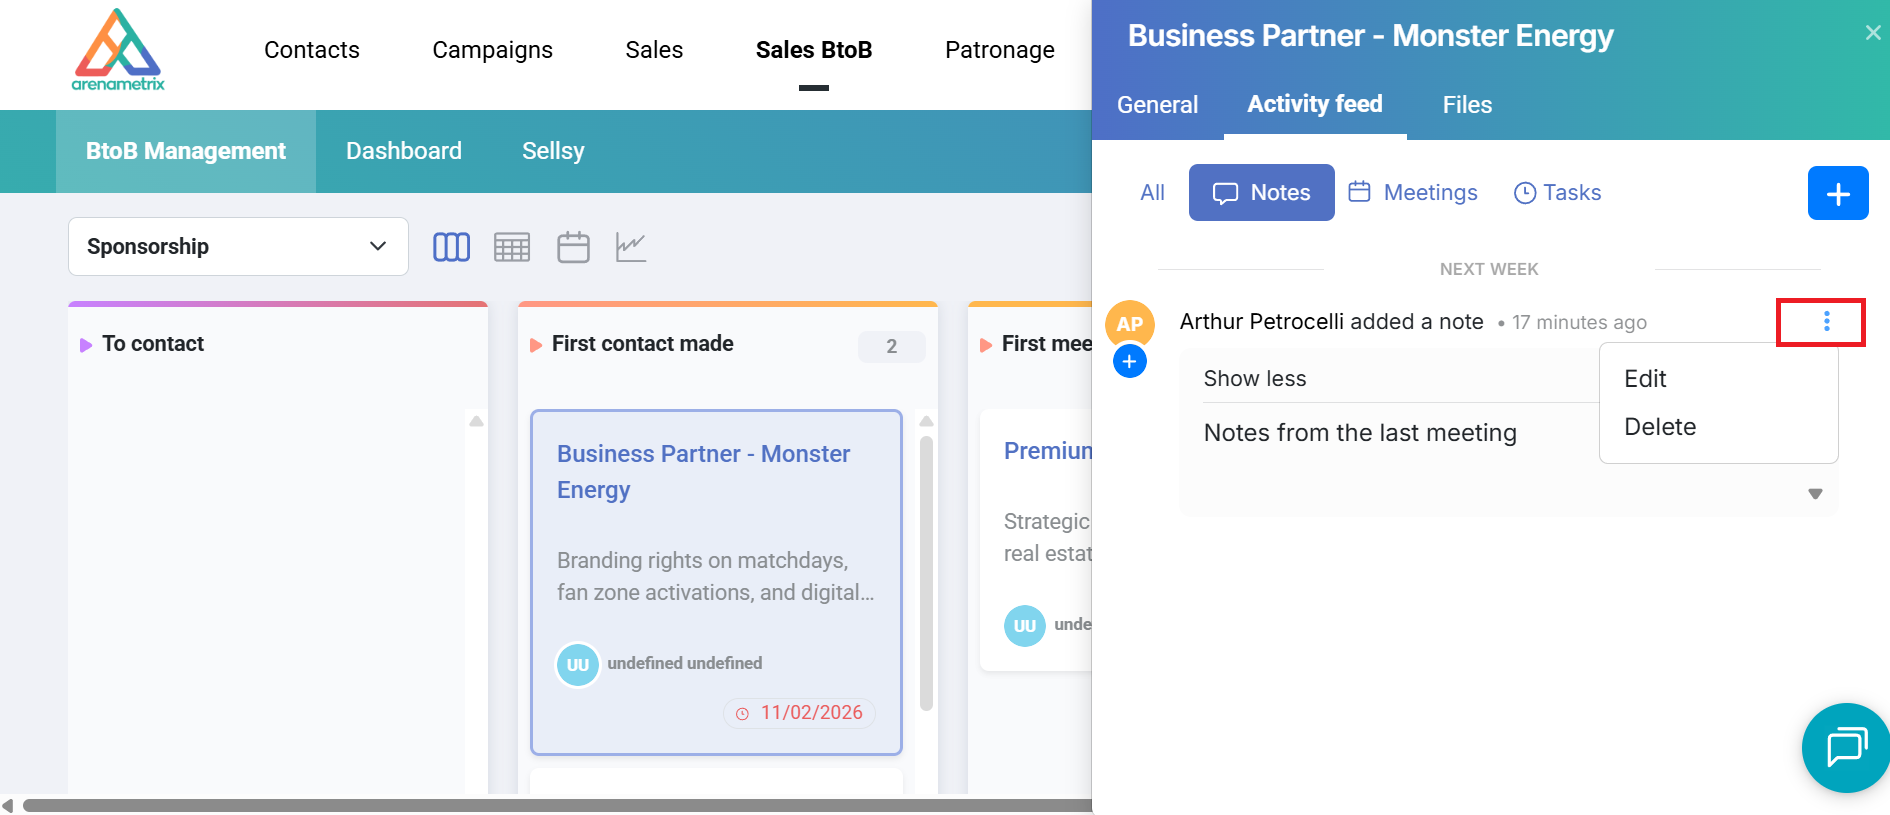Click the blue plus add-activity button
Image resolution: width=1890 pixels, height=815 pixels.
[1837, 193]
